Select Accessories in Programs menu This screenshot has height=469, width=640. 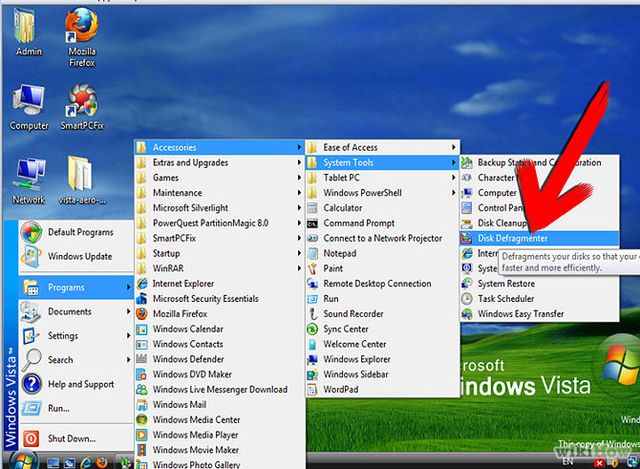tap(220, 147)
